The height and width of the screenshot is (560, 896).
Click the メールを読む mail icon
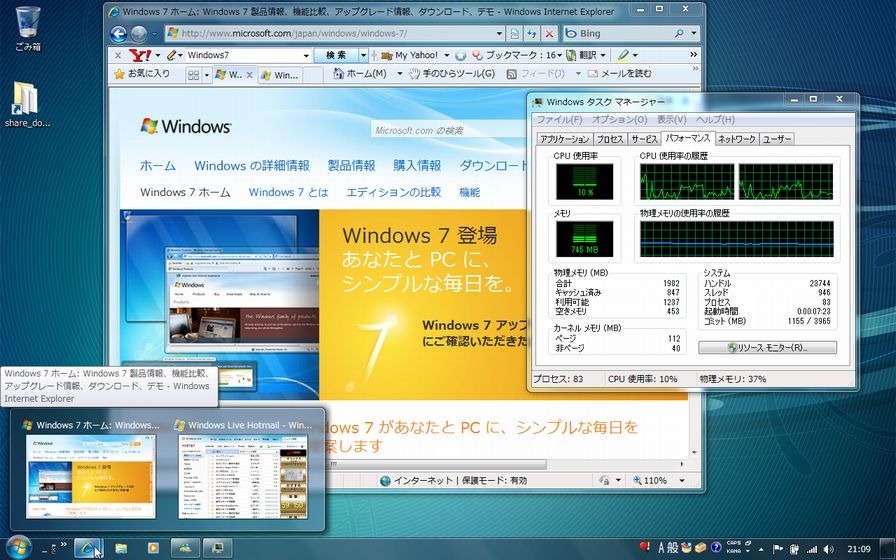[x=592, y=74]
